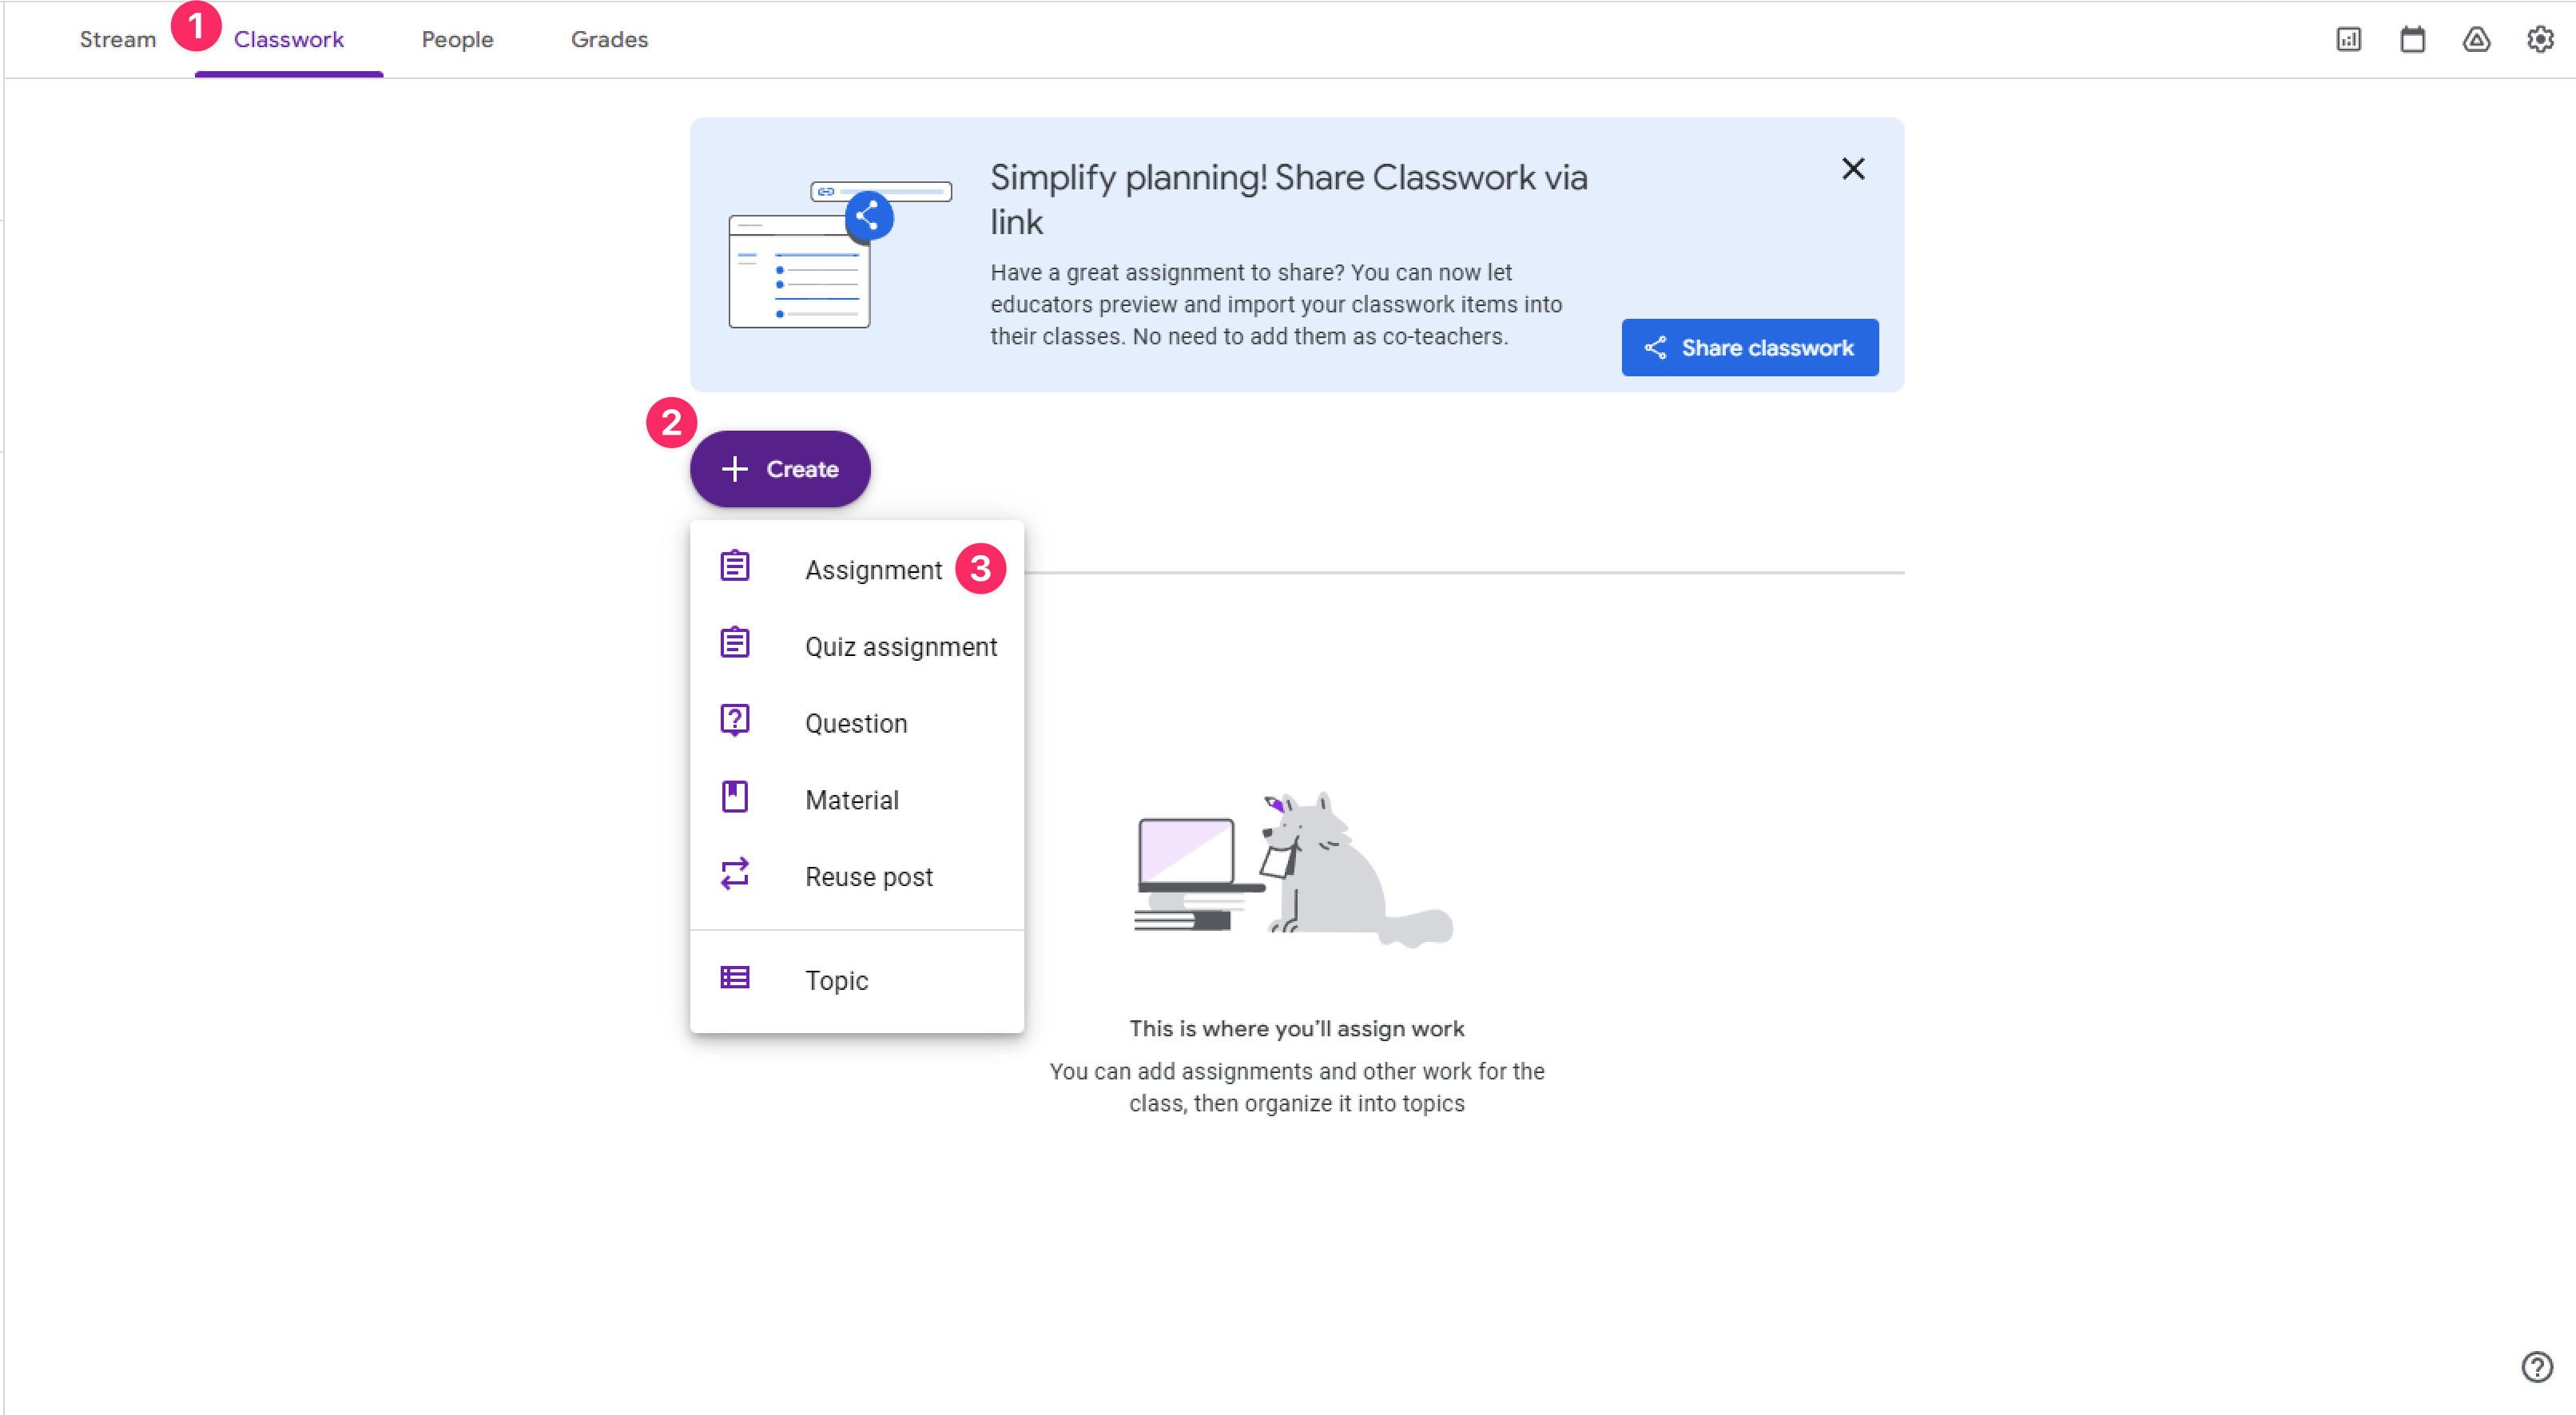Image resolution: width=2576 pixels, height=1415 pixels.
Task: Click the Topic list icon
Action: pyautogui.click(x=735, y=977)
